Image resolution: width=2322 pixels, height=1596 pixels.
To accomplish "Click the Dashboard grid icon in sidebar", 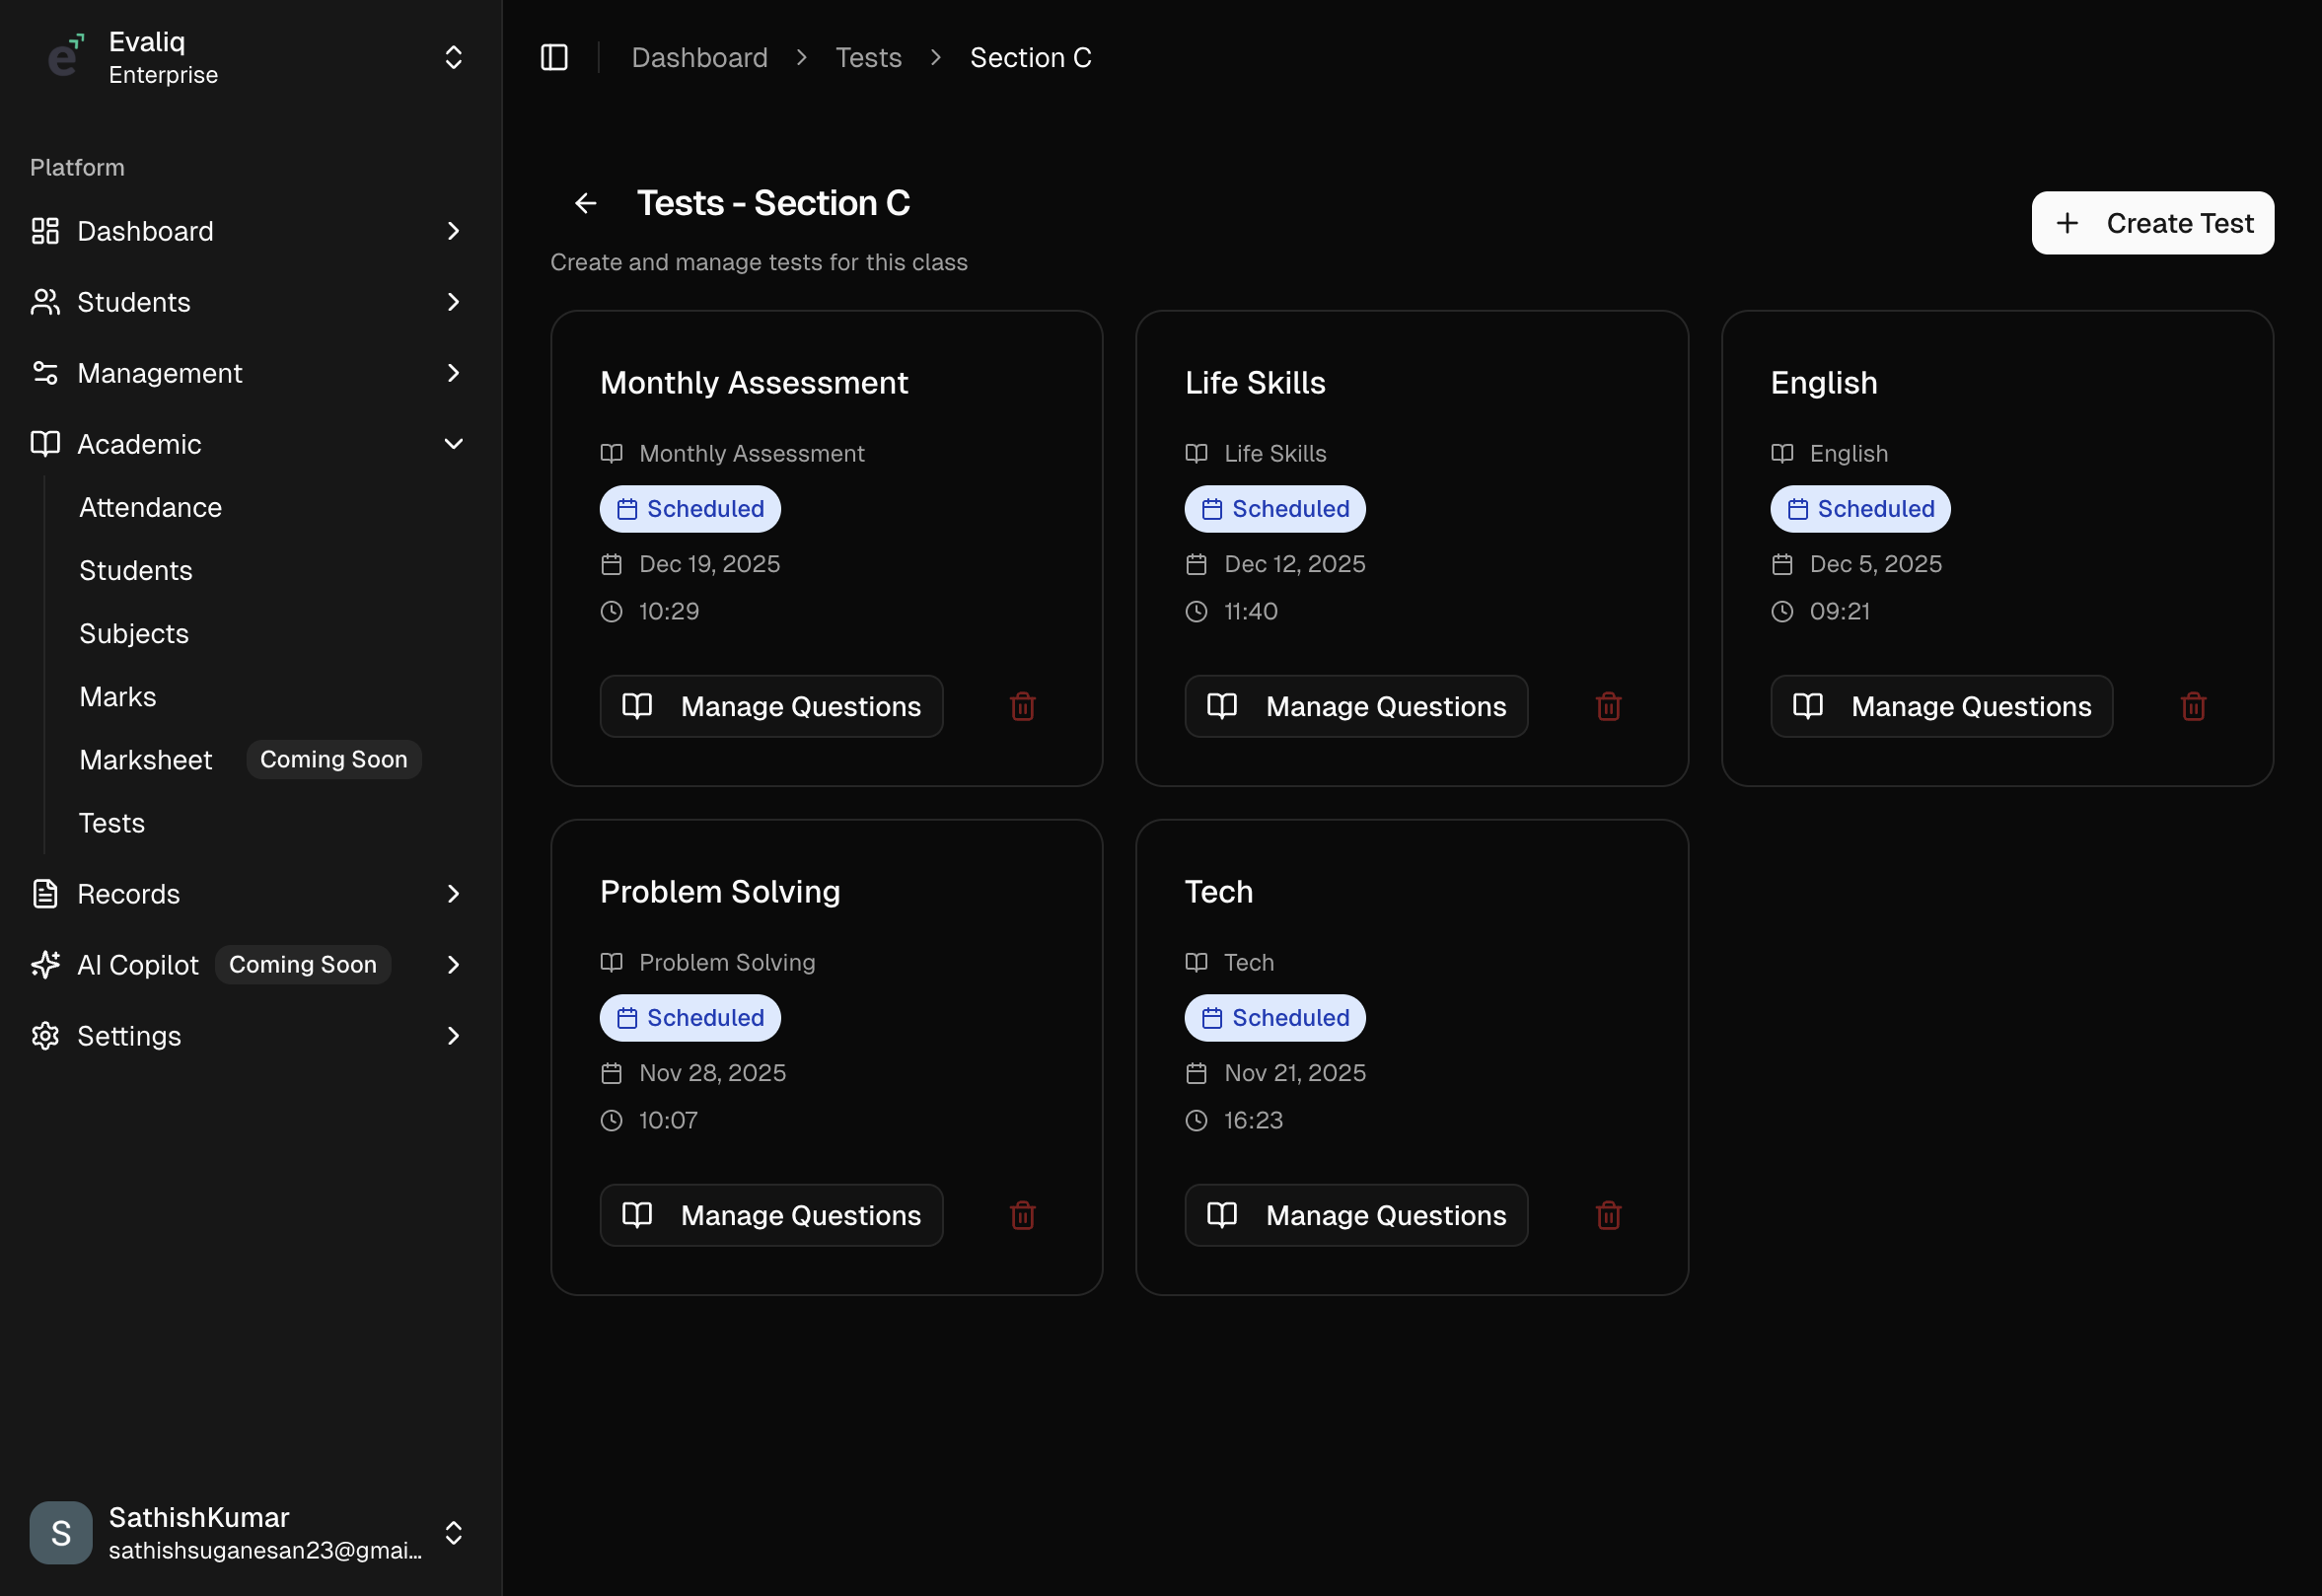I will point(44,231).
